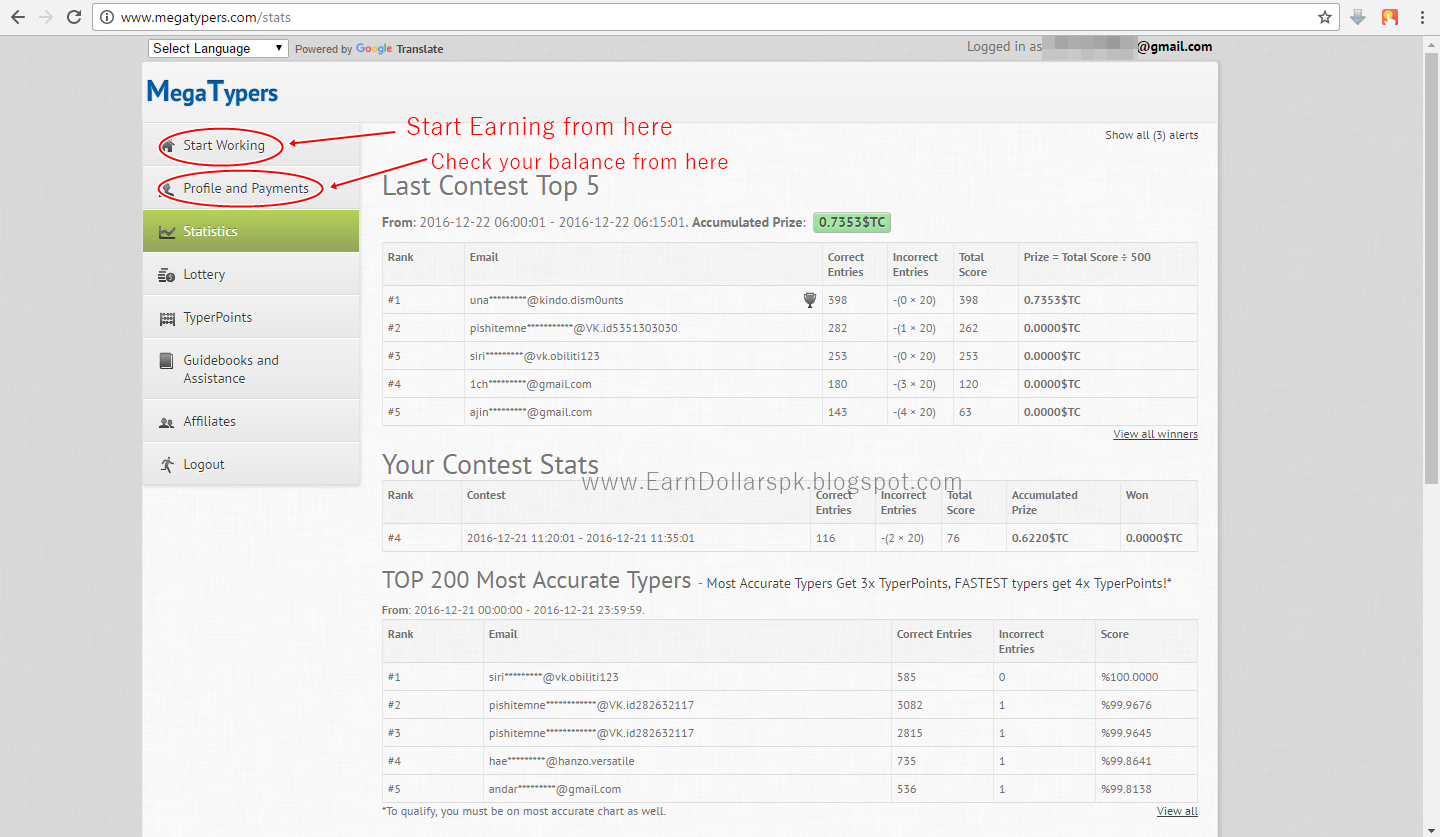Click the site info icon in address bar

[106, 17]
